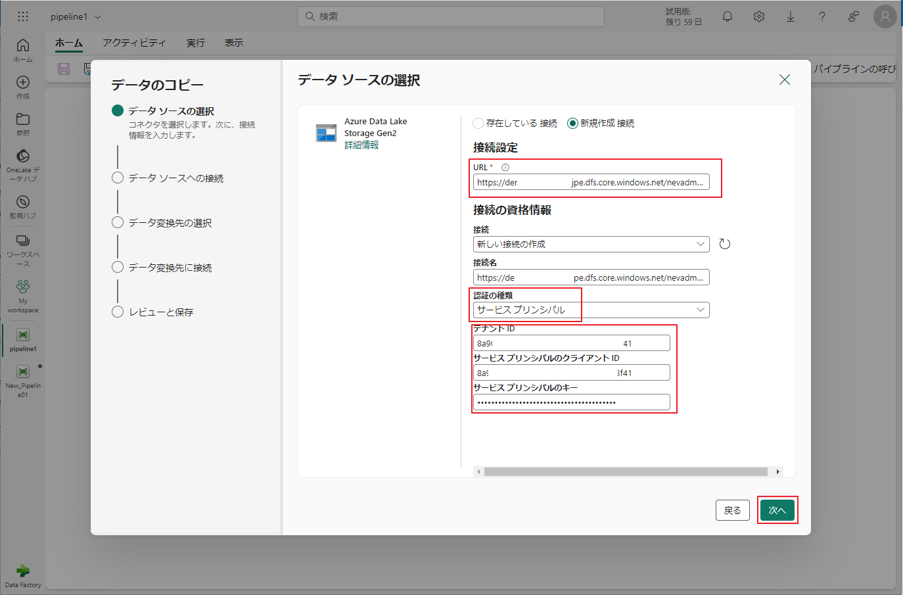Click the horizontal scrollbar thumb
The width and height of the screenshot is (903, 595).
pos(626,472)
